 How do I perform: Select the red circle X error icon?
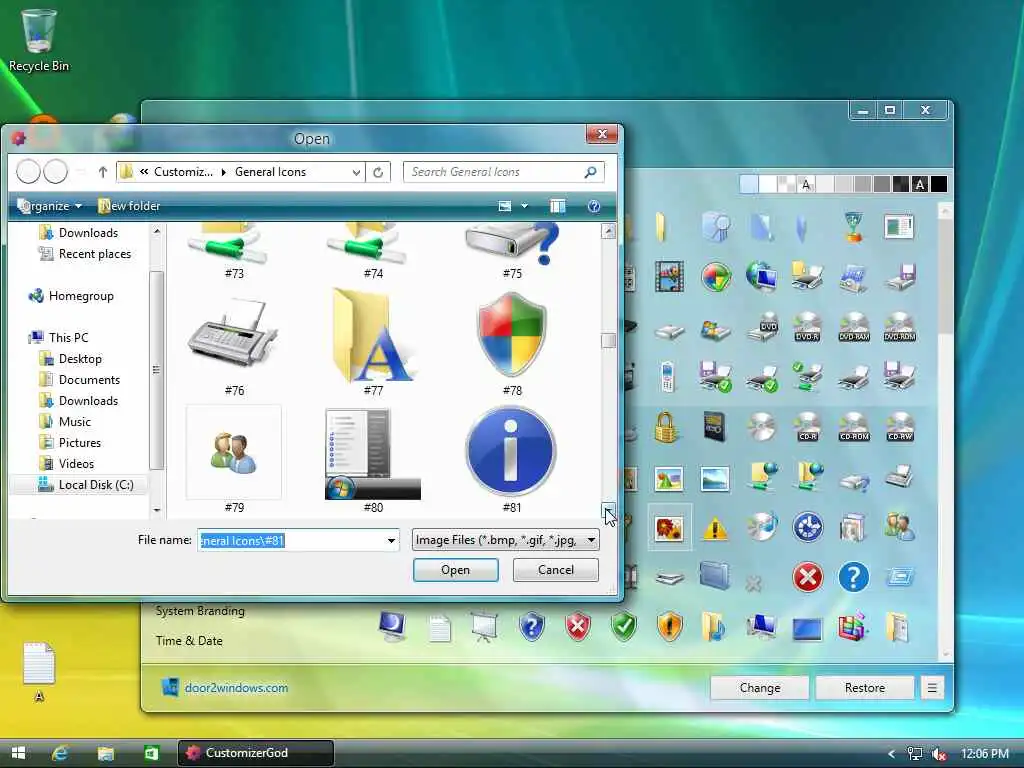pos(808,577)
